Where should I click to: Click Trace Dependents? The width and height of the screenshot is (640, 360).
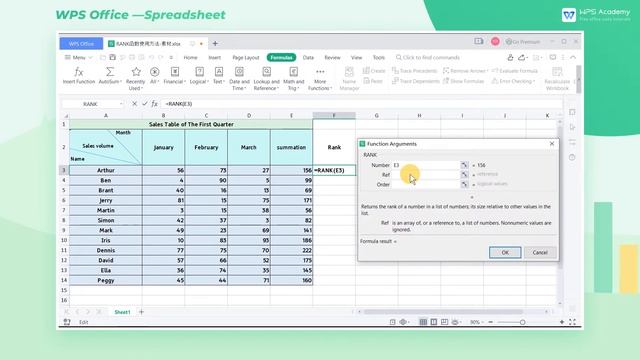416,81
